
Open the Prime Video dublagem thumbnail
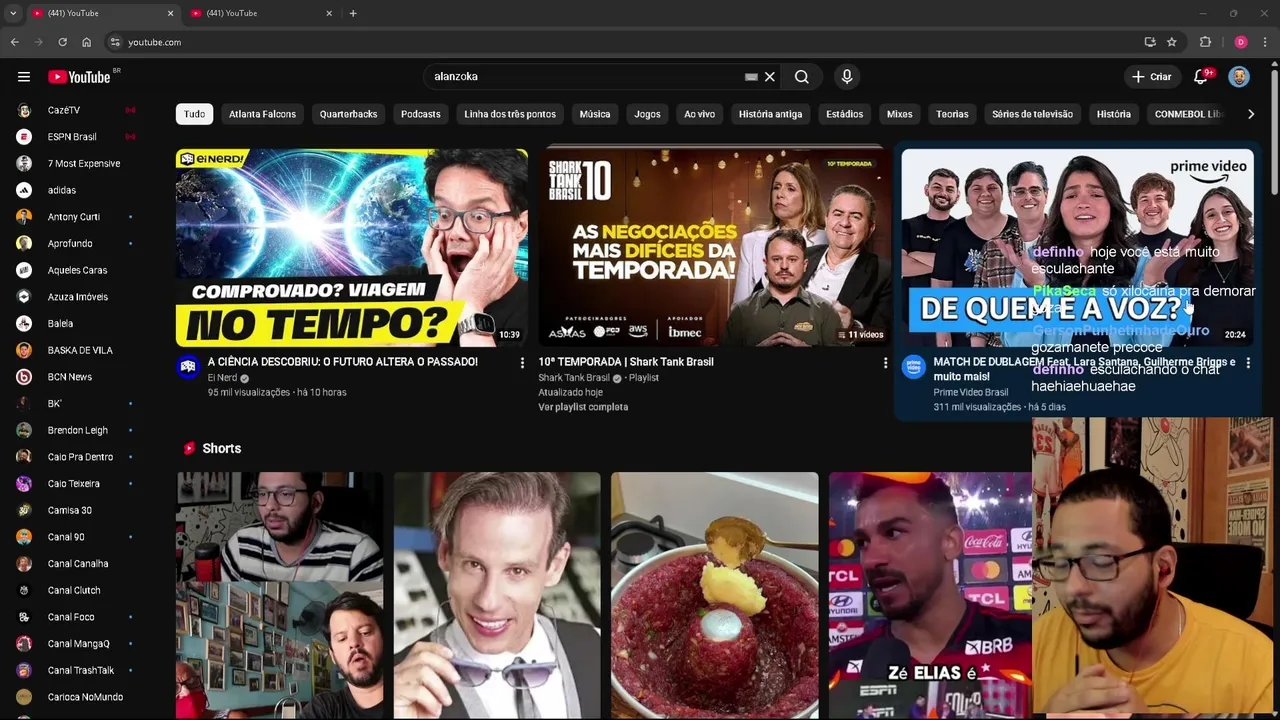1077,248
